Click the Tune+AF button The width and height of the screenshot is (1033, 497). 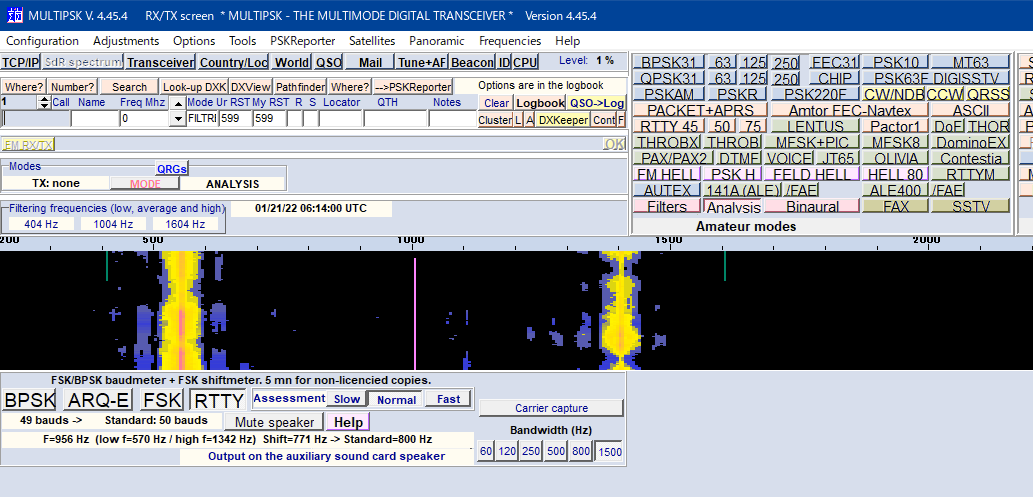click(422, 63)
